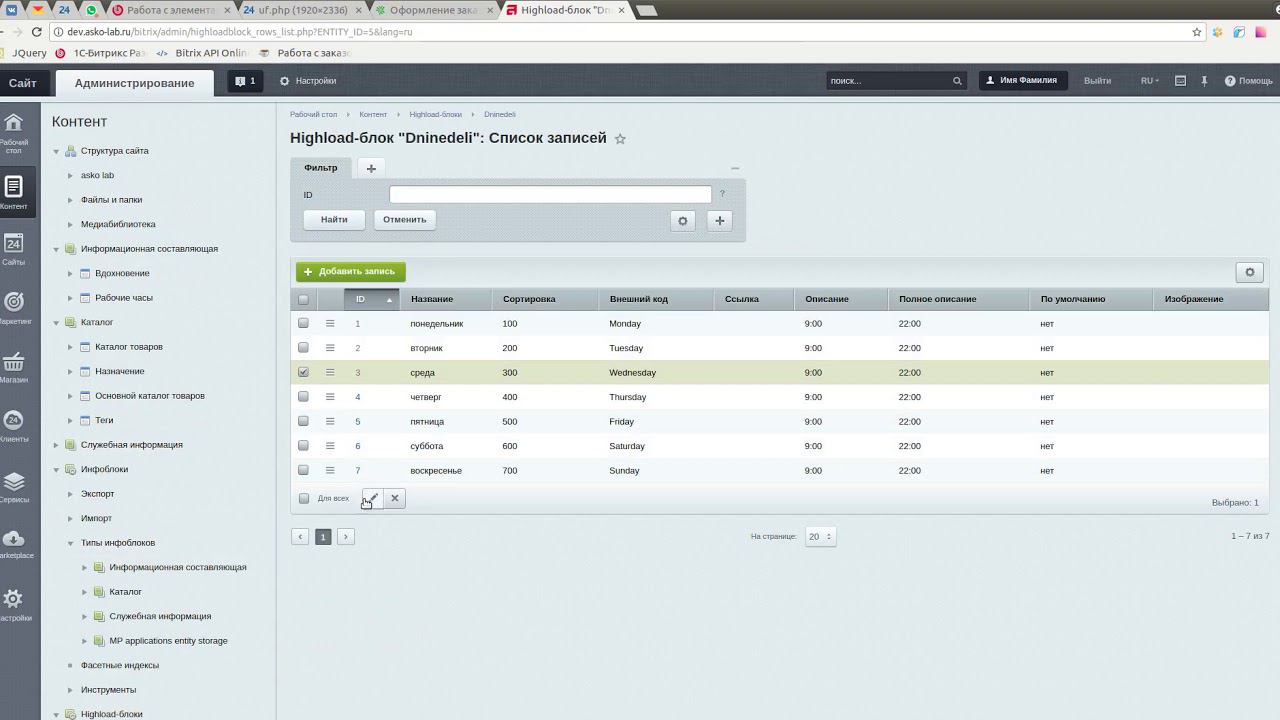
Task: Open the per-page count dropdown
Action: click(x=820, y=537)
